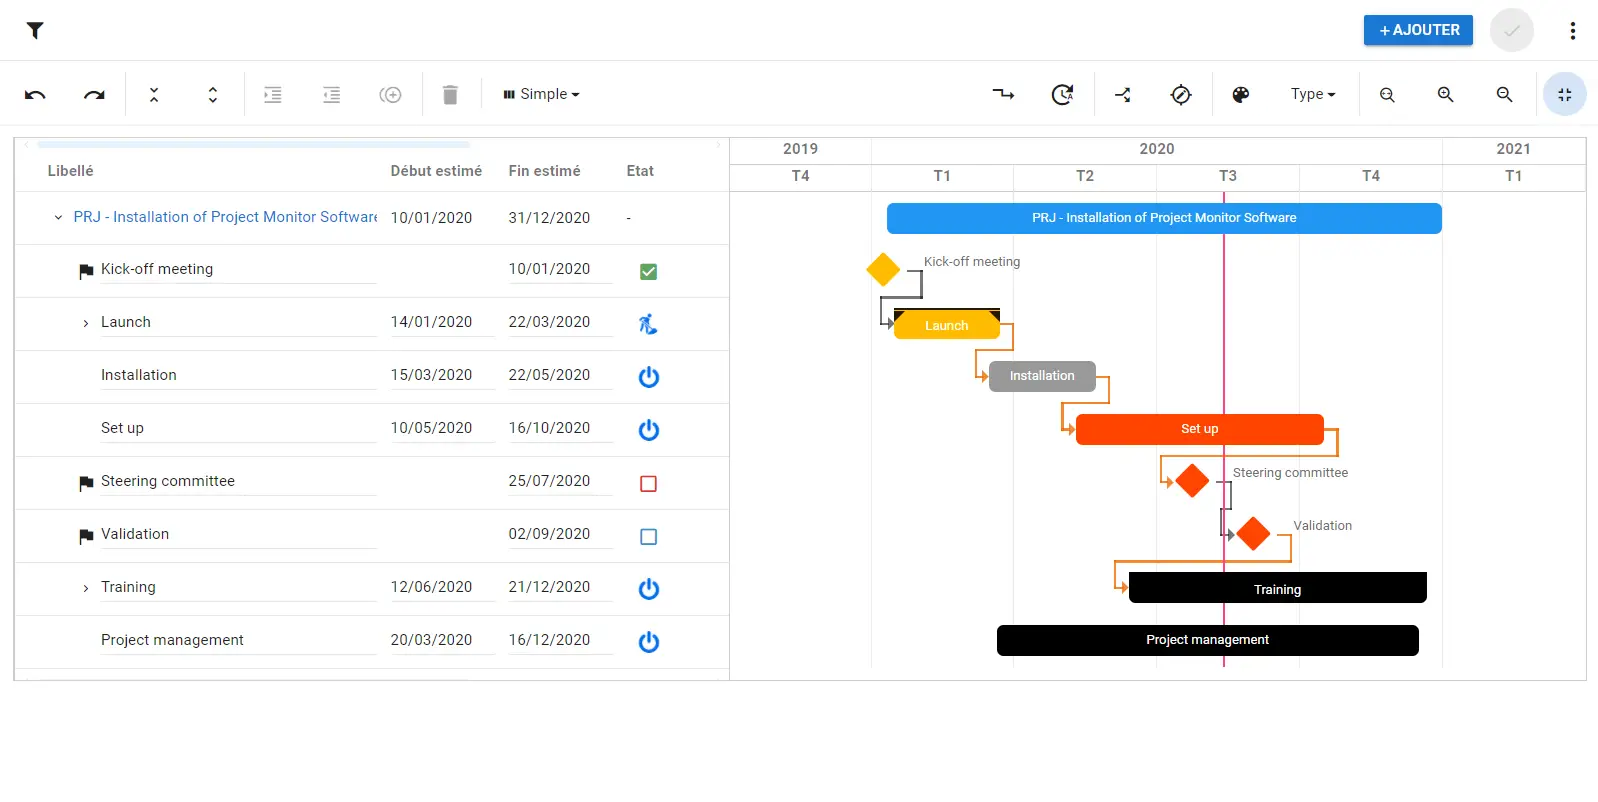
Task: Click the auto-reschedule clock icon
Action: click(x=1062, y=94)
